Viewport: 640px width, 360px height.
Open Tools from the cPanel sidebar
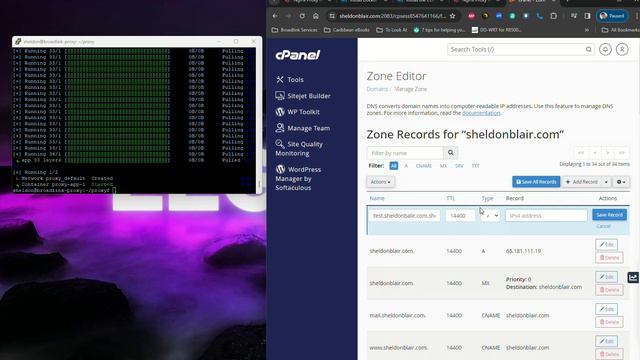(x=289, y=80)
